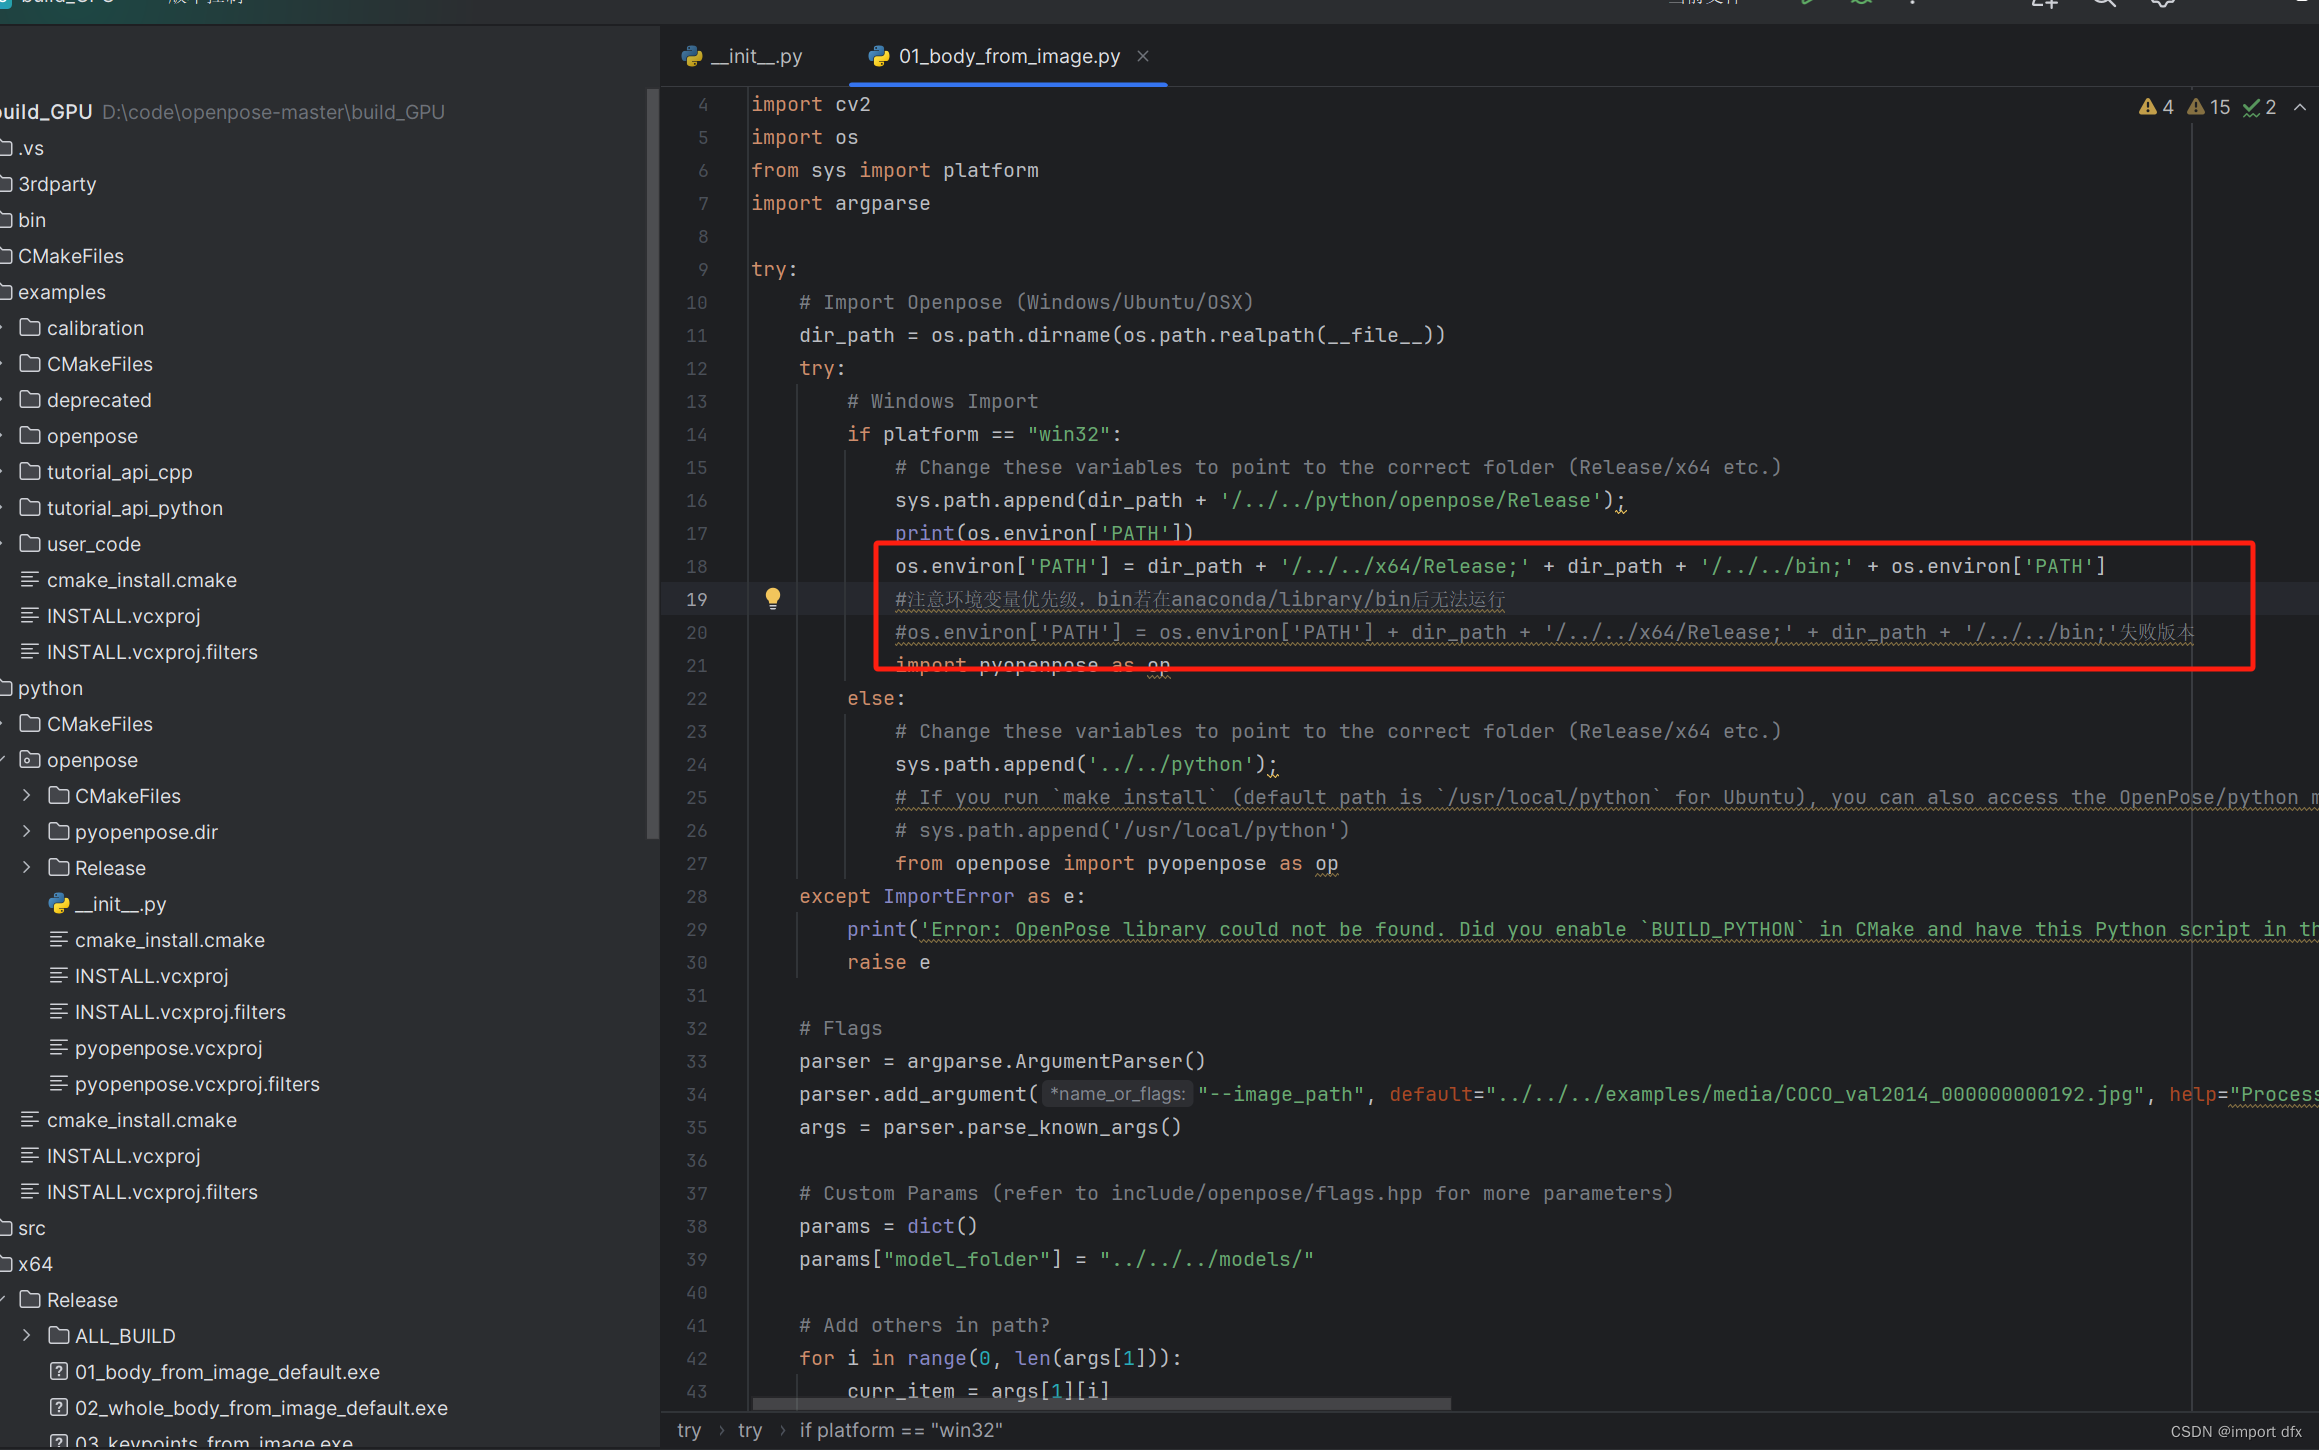Screen dimensions: 2319x1450
Task: Click the Python icon on the __init__.py tab
Action: click(x=693, y=56)
